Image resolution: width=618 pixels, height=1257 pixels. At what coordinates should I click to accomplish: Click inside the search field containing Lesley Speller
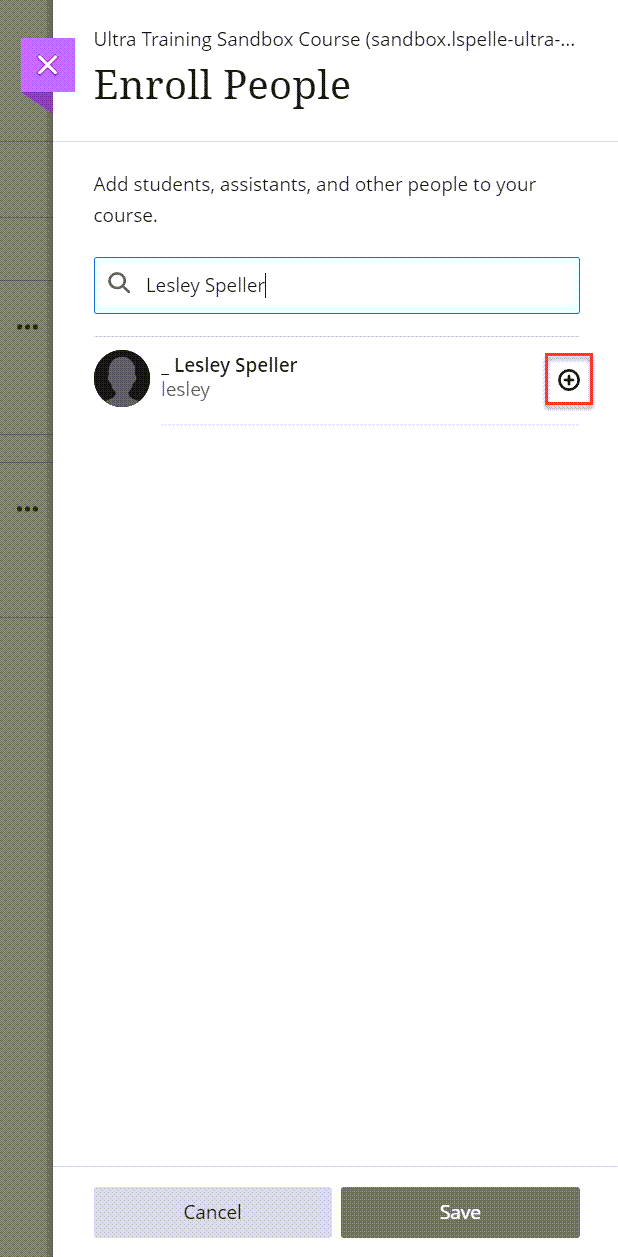(337, 285)
